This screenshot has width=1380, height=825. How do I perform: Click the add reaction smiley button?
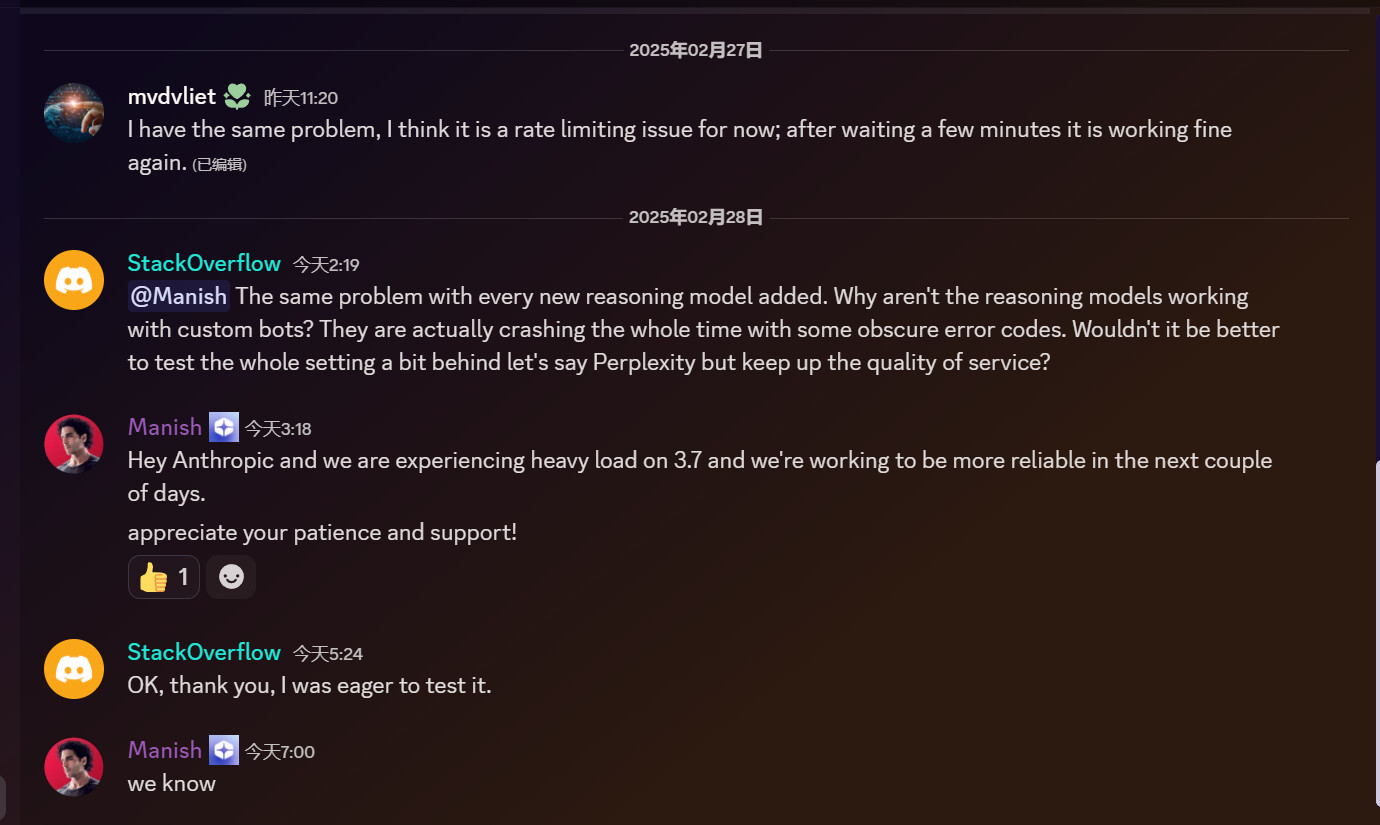tap(231, 577)
